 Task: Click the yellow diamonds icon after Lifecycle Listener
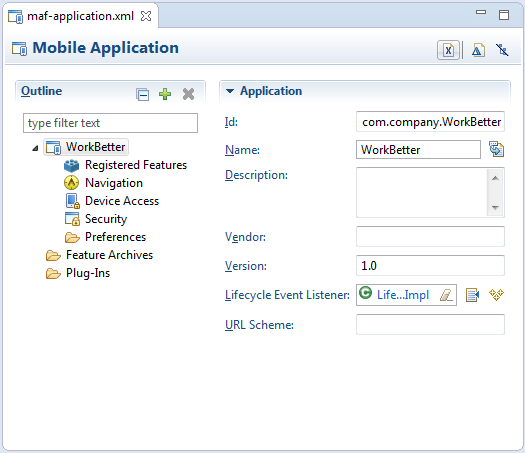496,295
